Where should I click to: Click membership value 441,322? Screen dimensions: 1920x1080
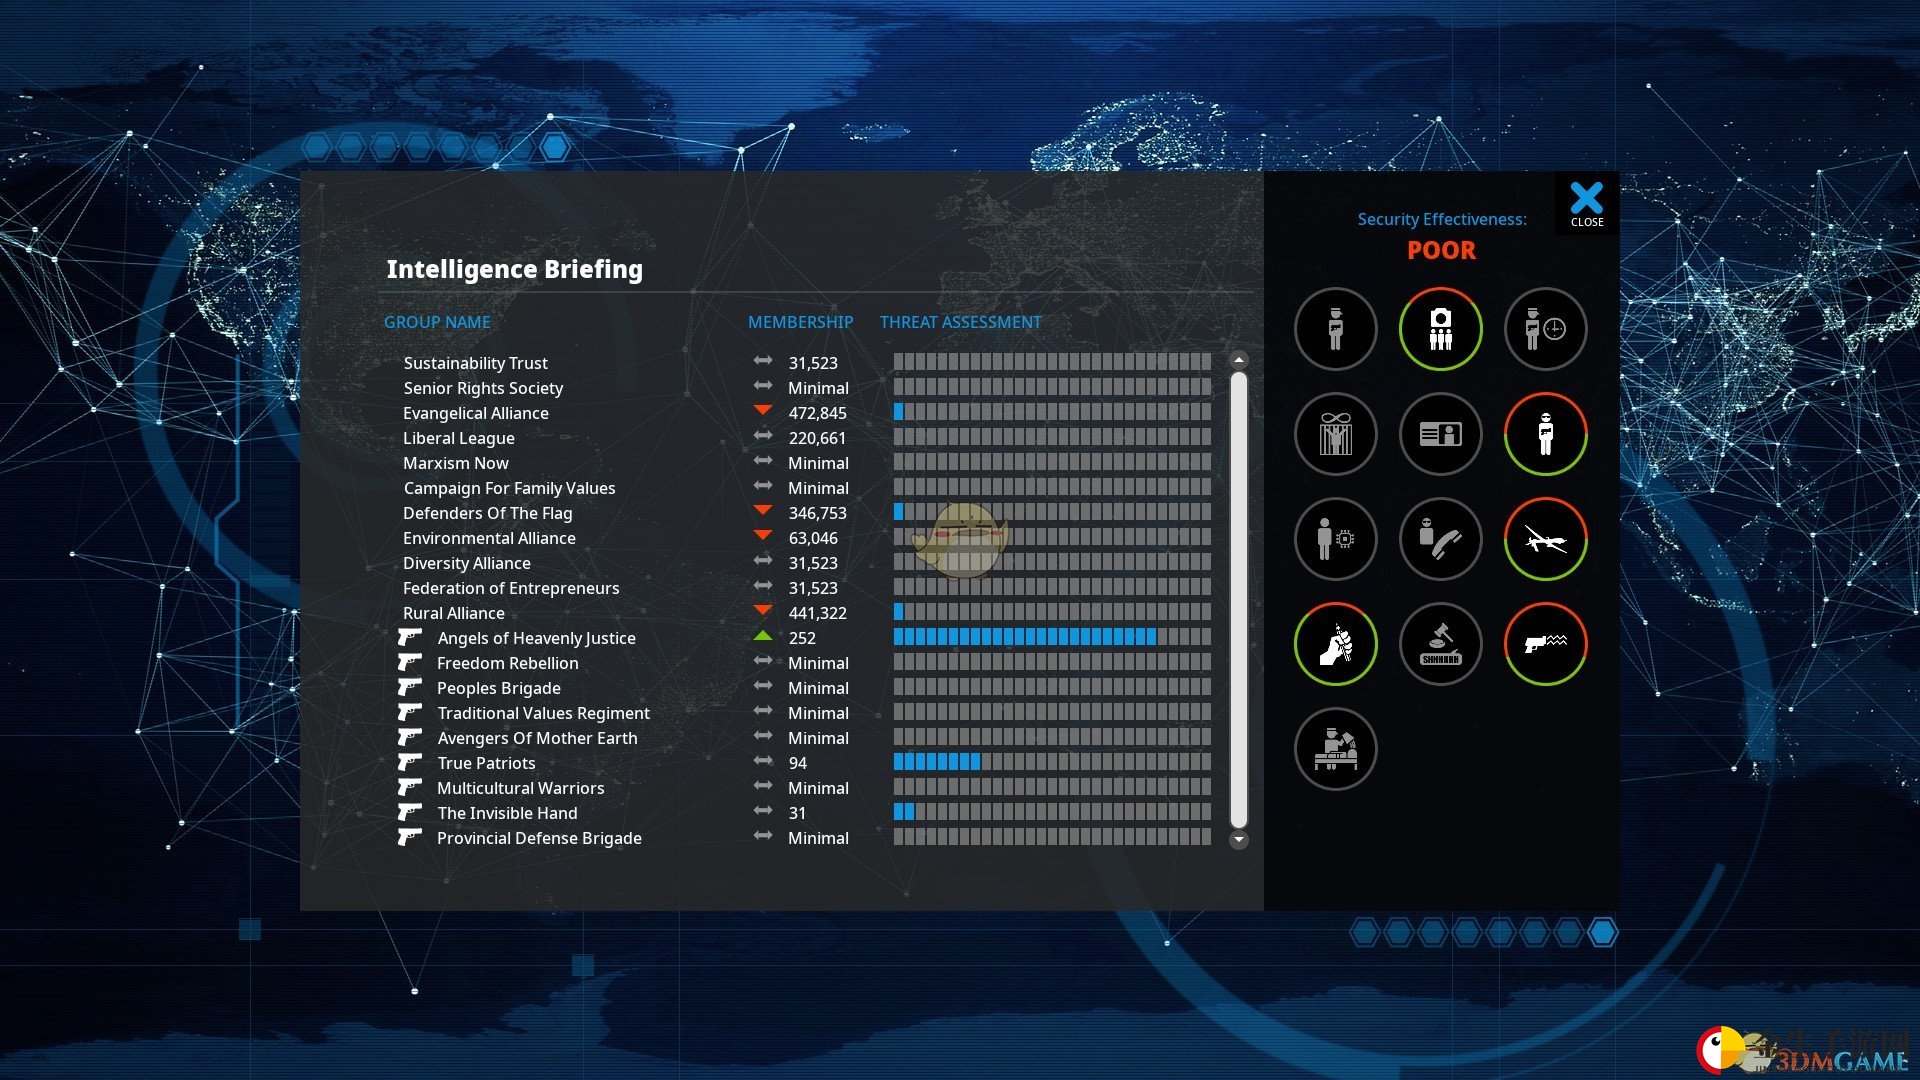pos(817,613)
